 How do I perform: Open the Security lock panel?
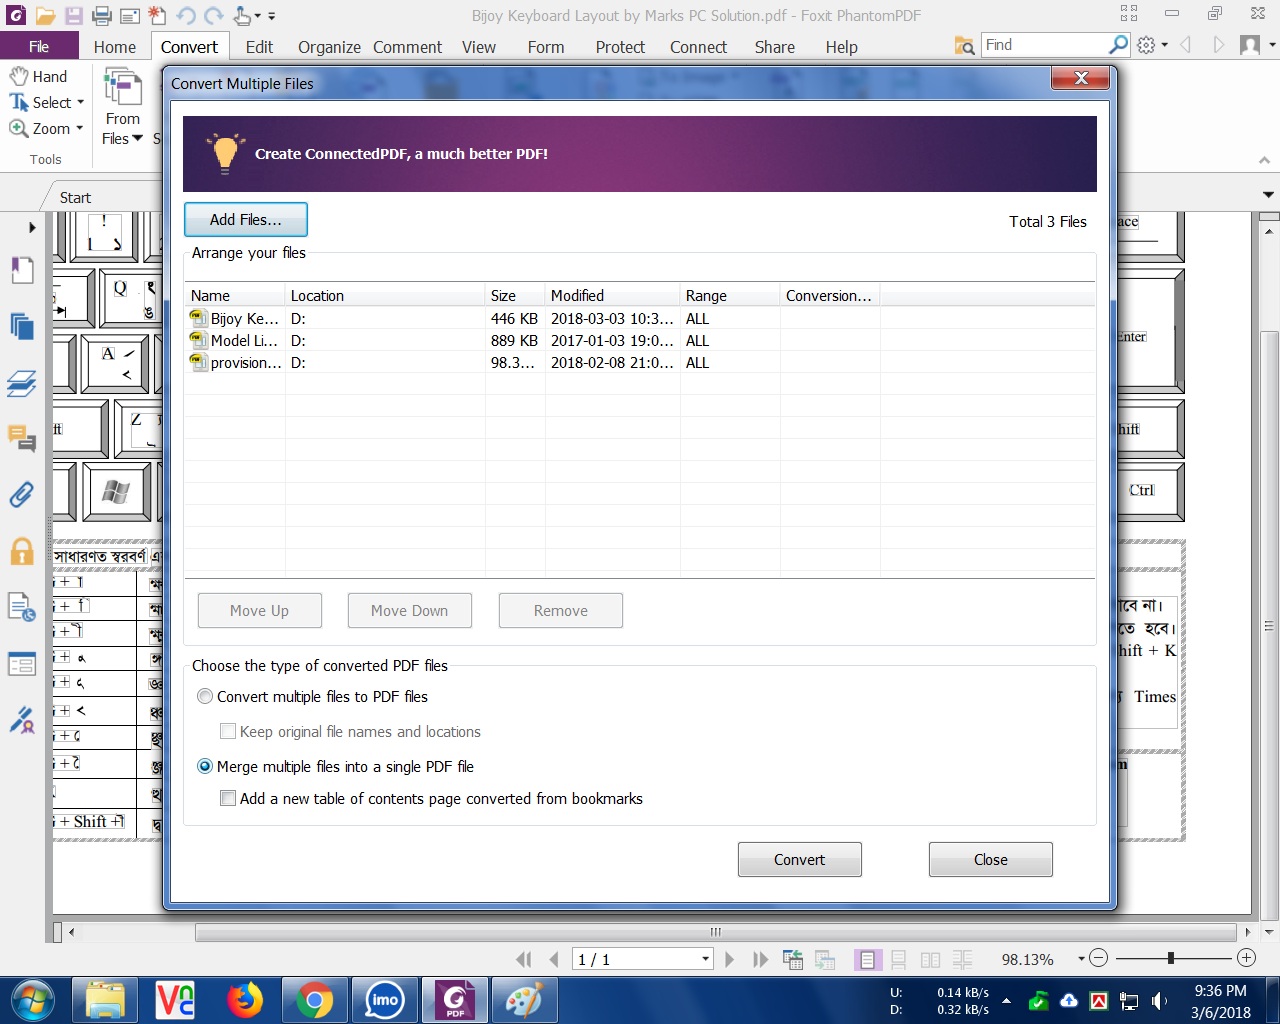tap(22, 551)
